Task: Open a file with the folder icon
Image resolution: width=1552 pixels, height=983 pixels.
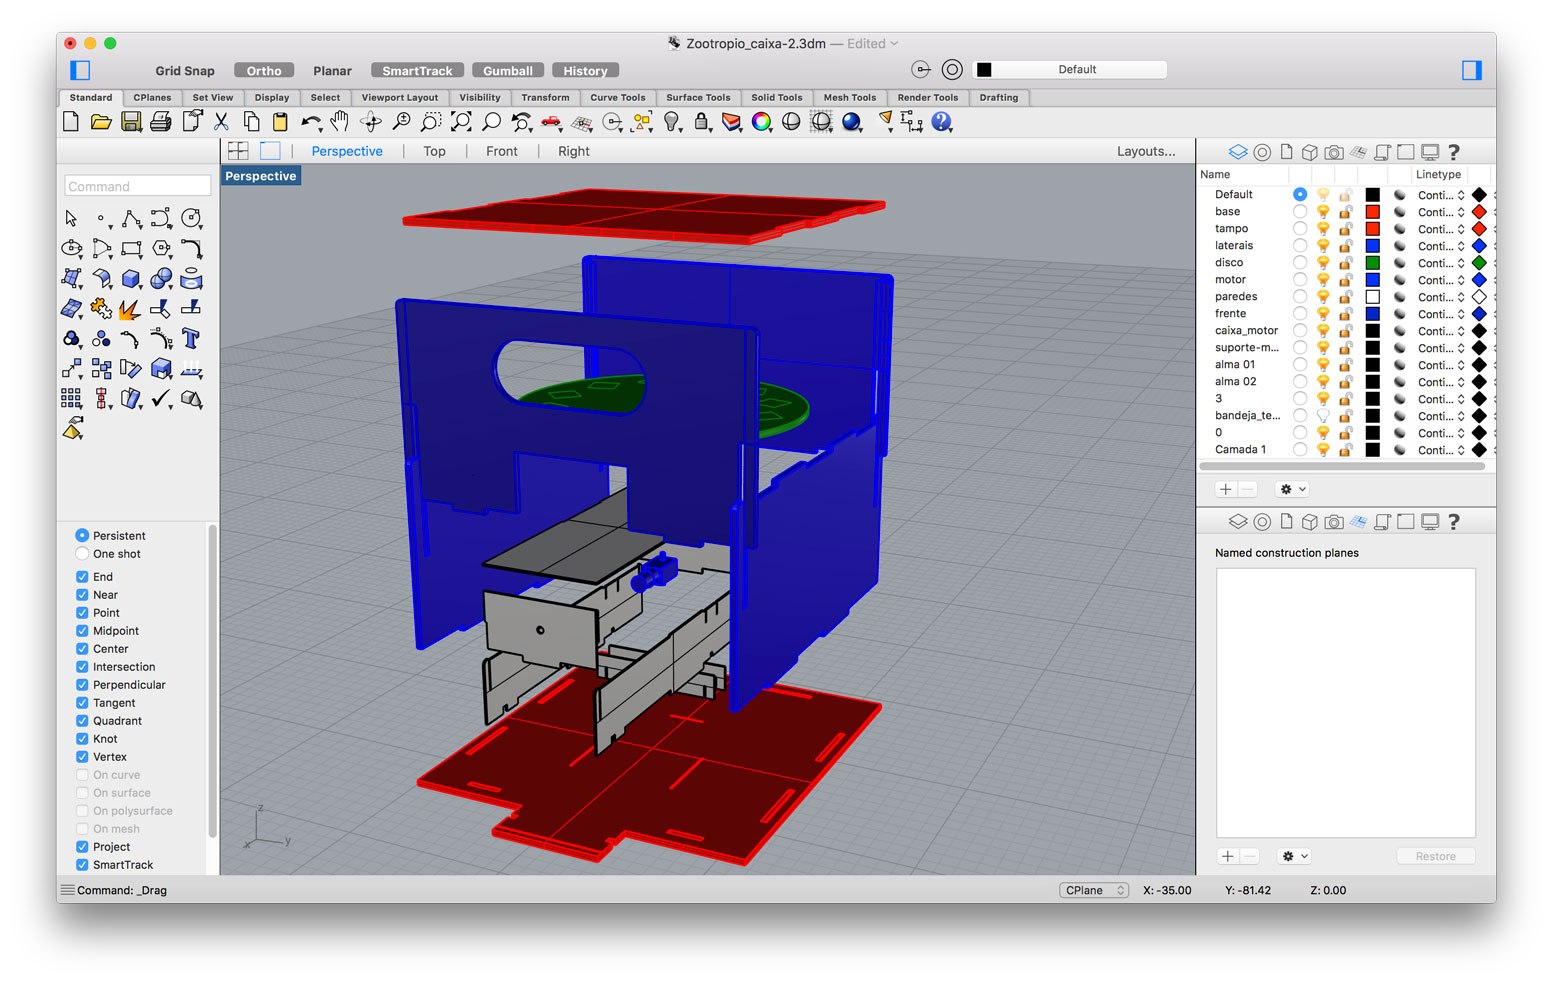Action: coord(101,122)
